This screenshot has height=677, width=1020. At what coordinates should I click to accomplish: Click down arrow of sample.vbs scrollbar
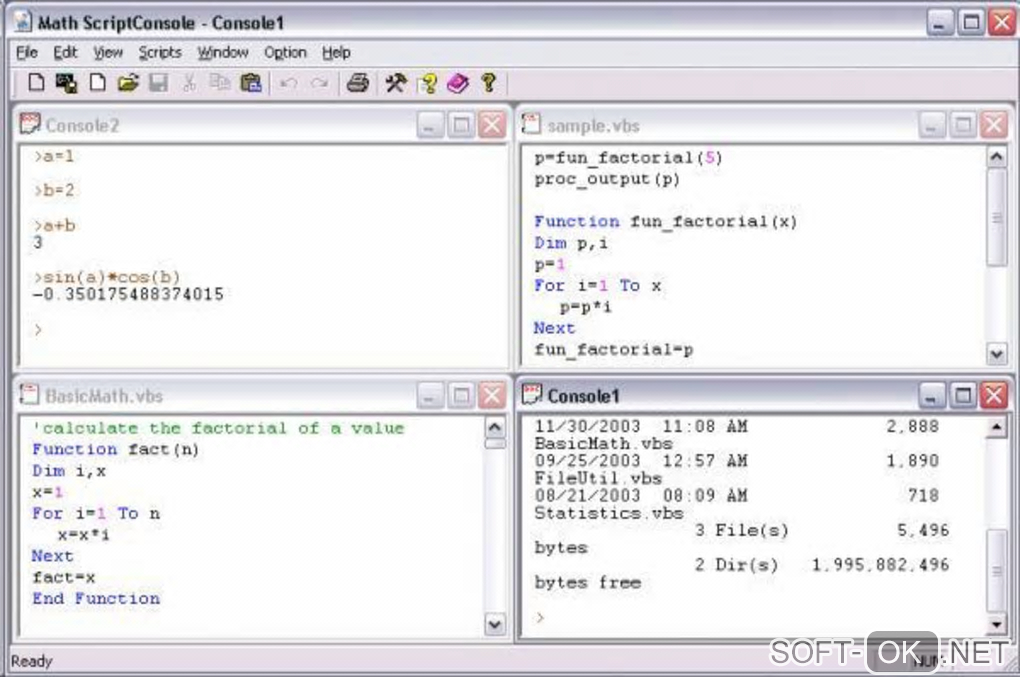[997, 354]
